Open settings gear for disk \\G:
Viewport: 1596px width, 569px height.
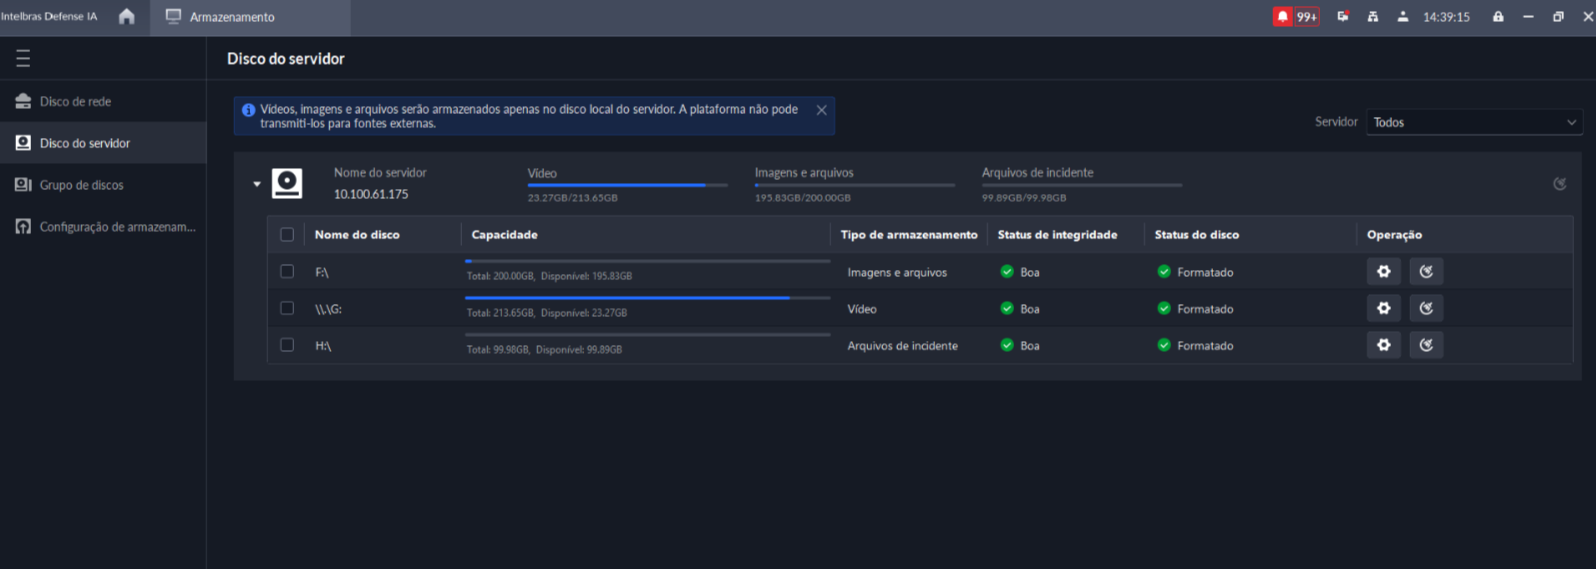[1383, 308]
